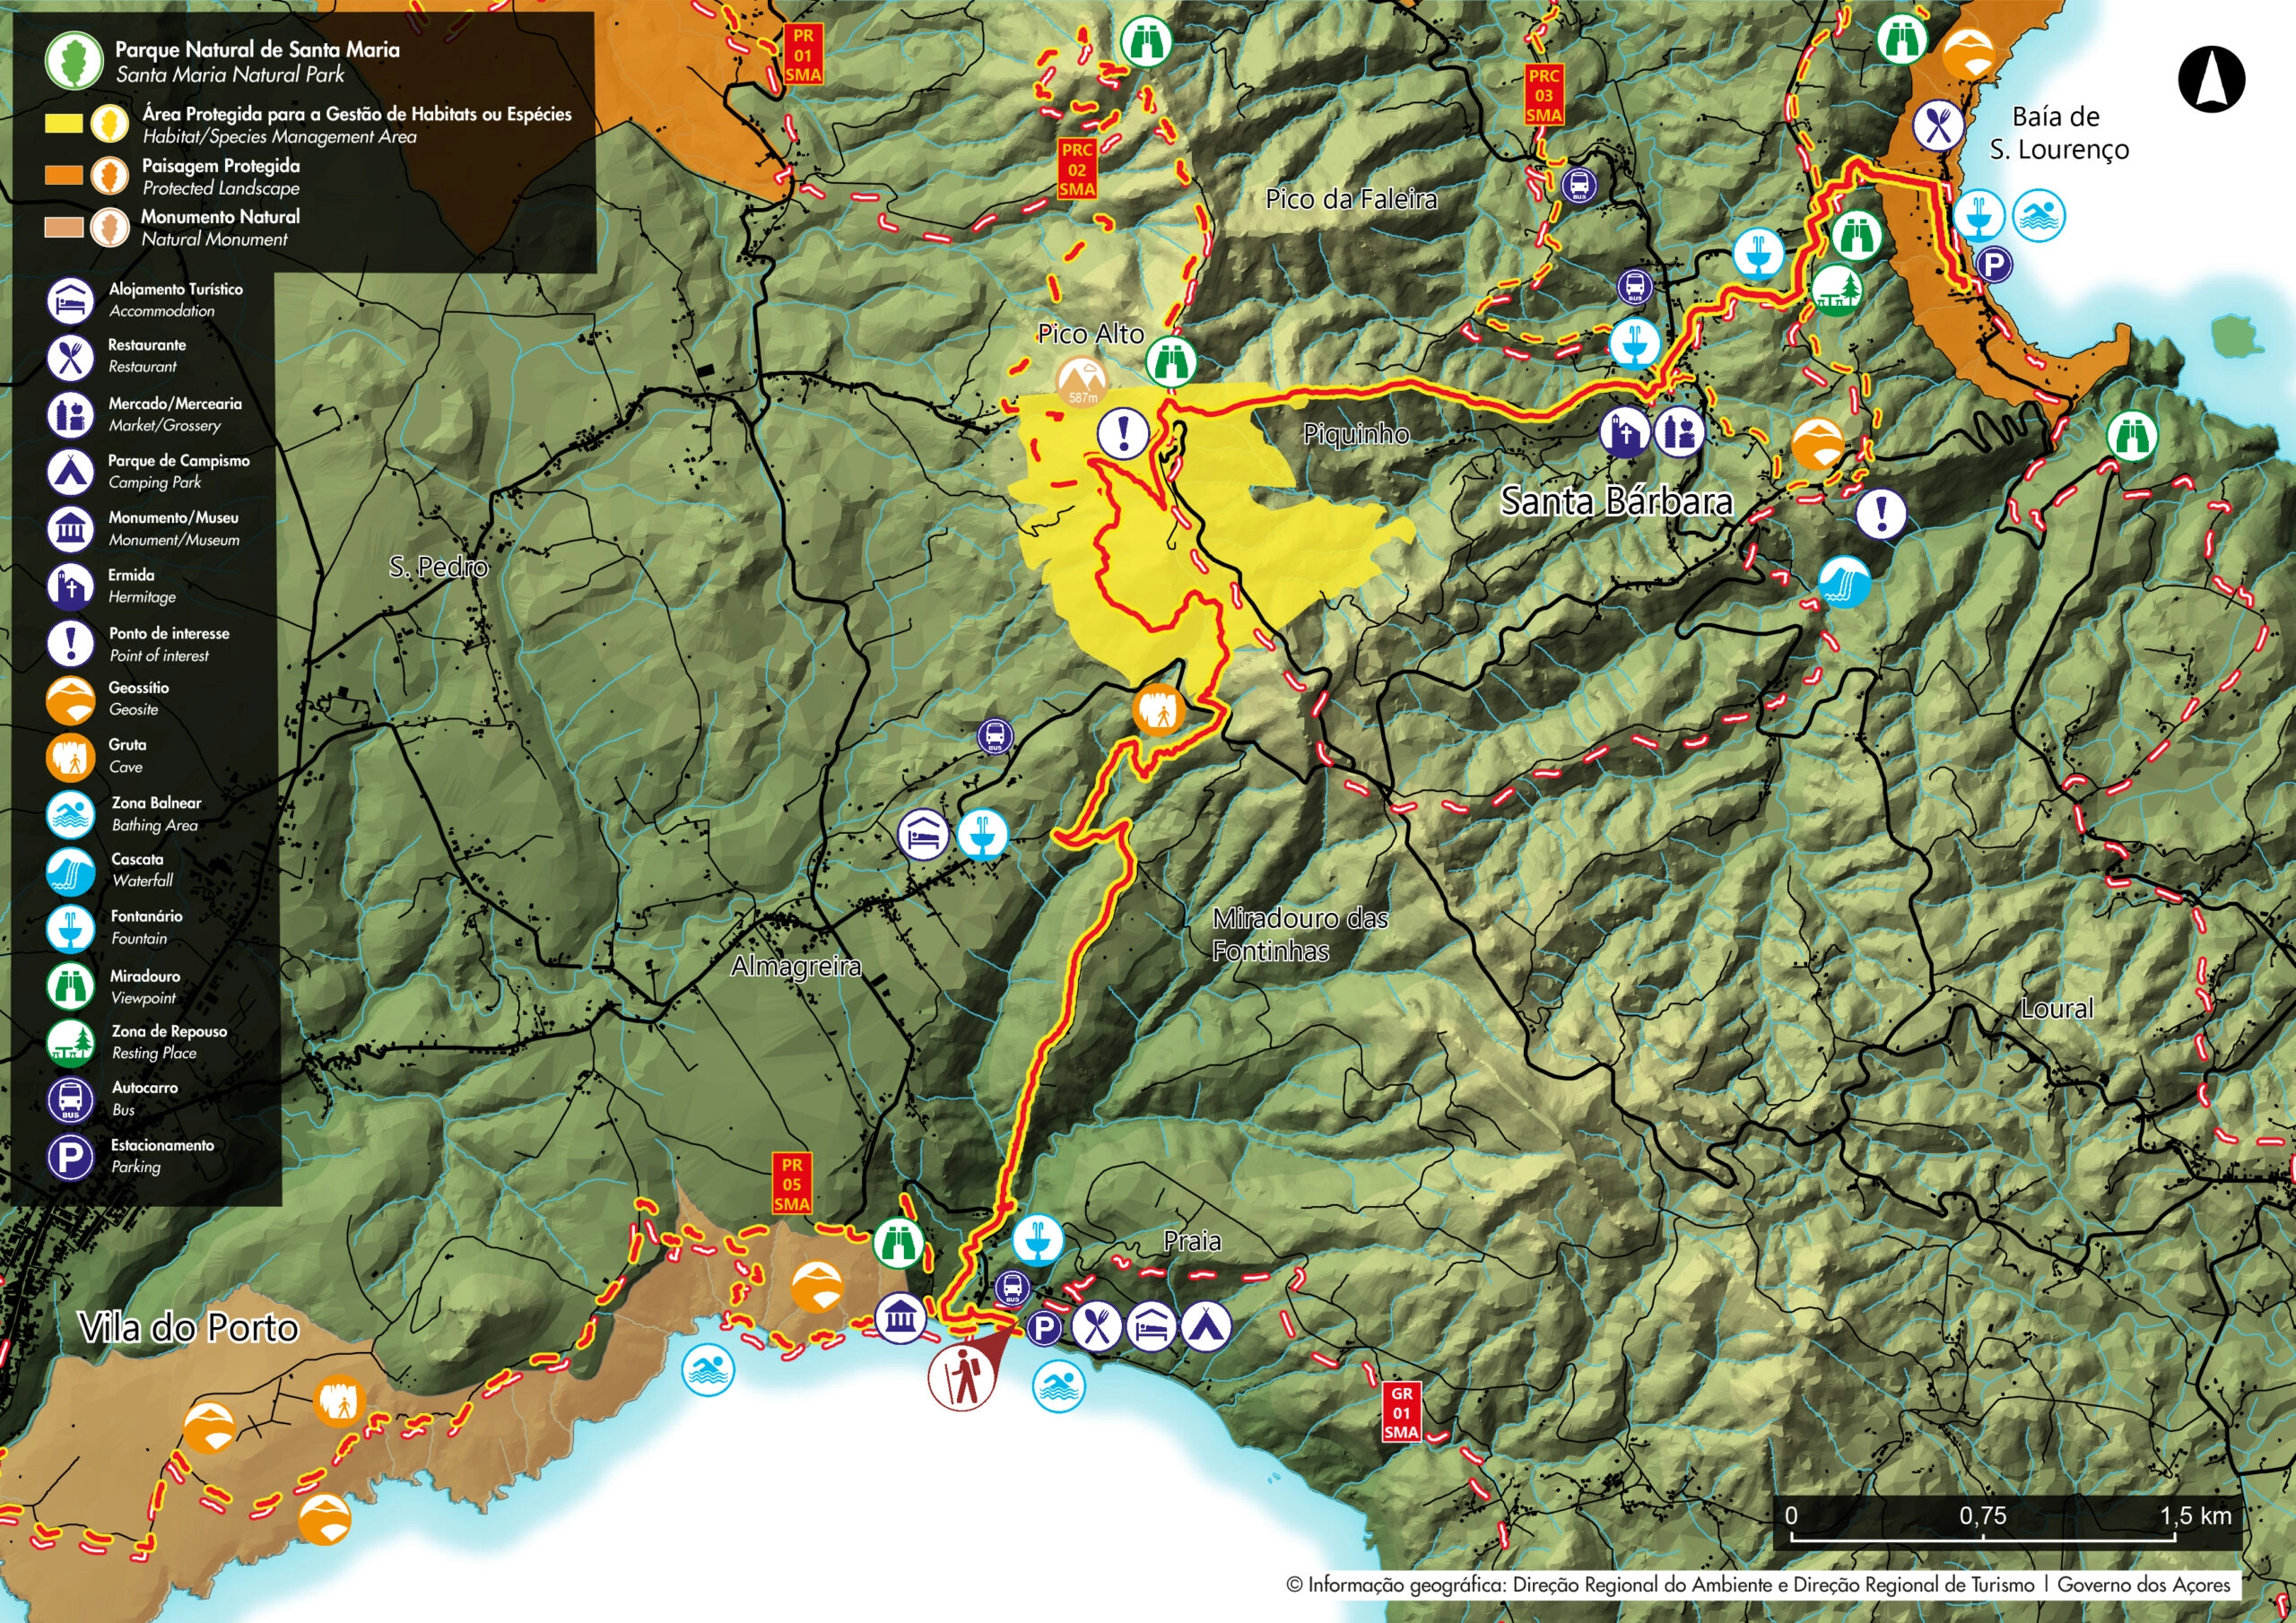Click the camping tent icon at Praia

tap(1206, 1327)
